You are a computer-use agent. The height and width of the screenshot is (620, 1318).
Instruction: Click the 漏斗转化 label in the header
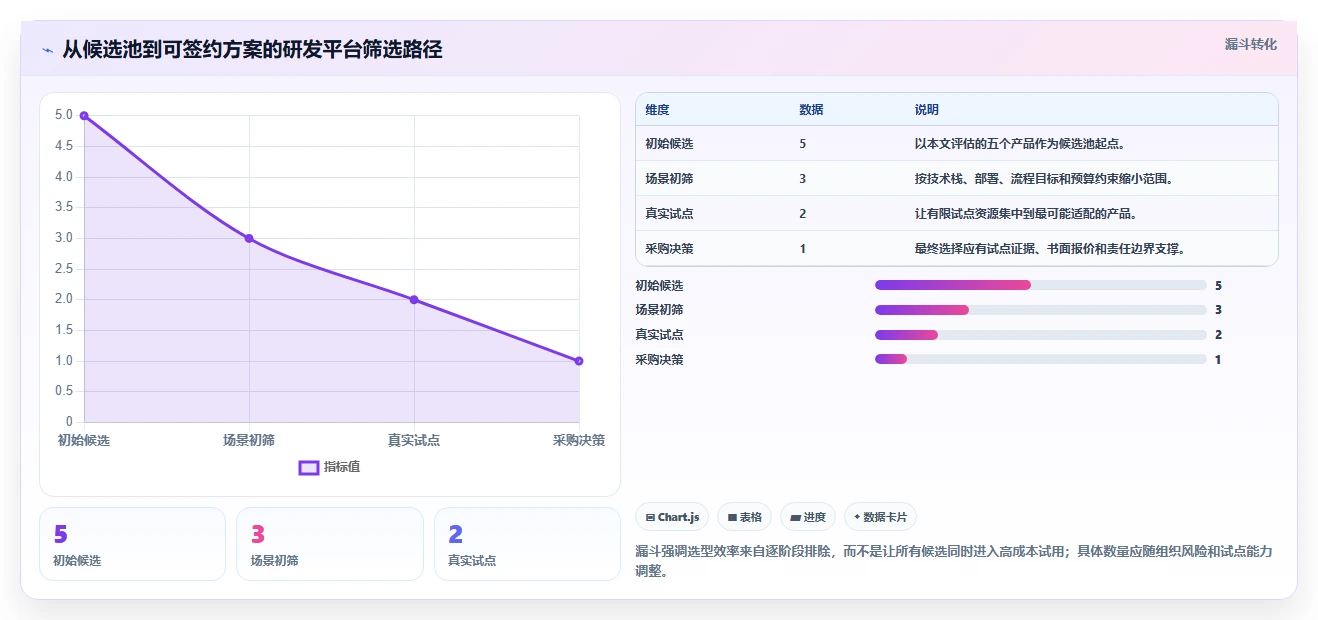[1250, 44]
